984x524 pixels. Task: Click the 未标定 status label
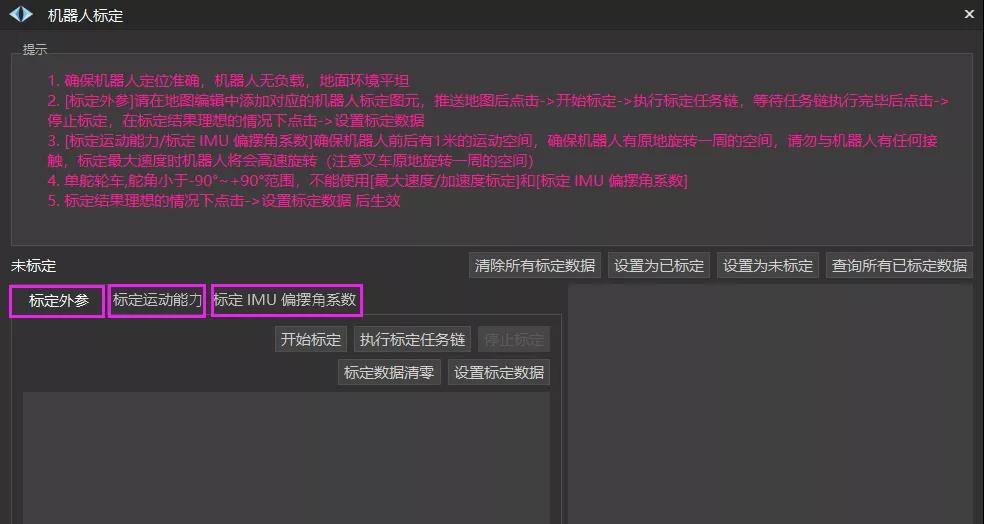tap(34, 266)
